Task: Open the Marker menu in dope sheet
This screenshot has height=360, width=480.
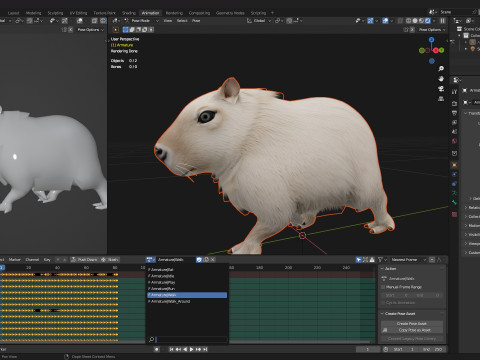Action: (15, 260)
